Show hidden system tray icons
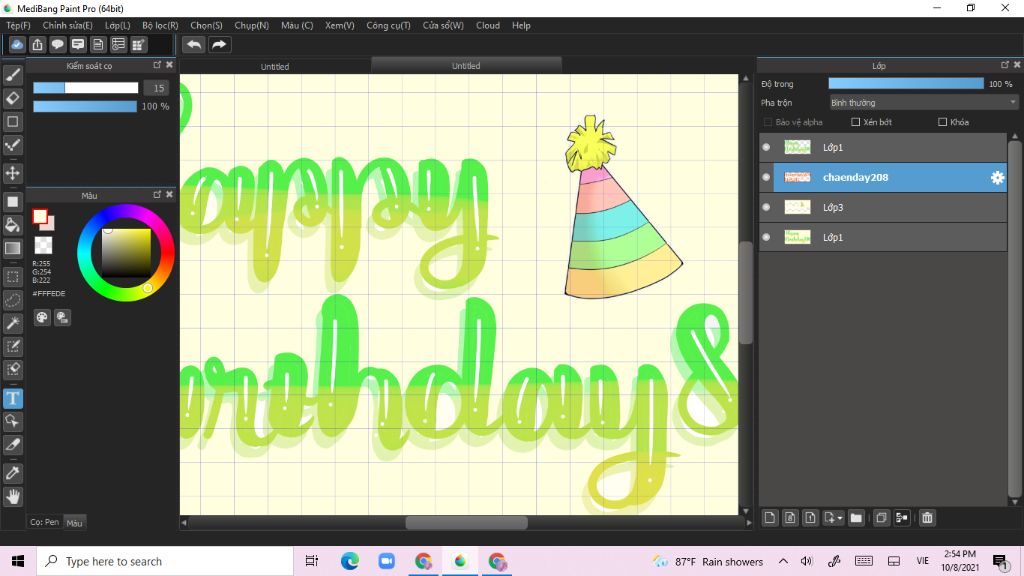1024x576 pixels. 783,561
